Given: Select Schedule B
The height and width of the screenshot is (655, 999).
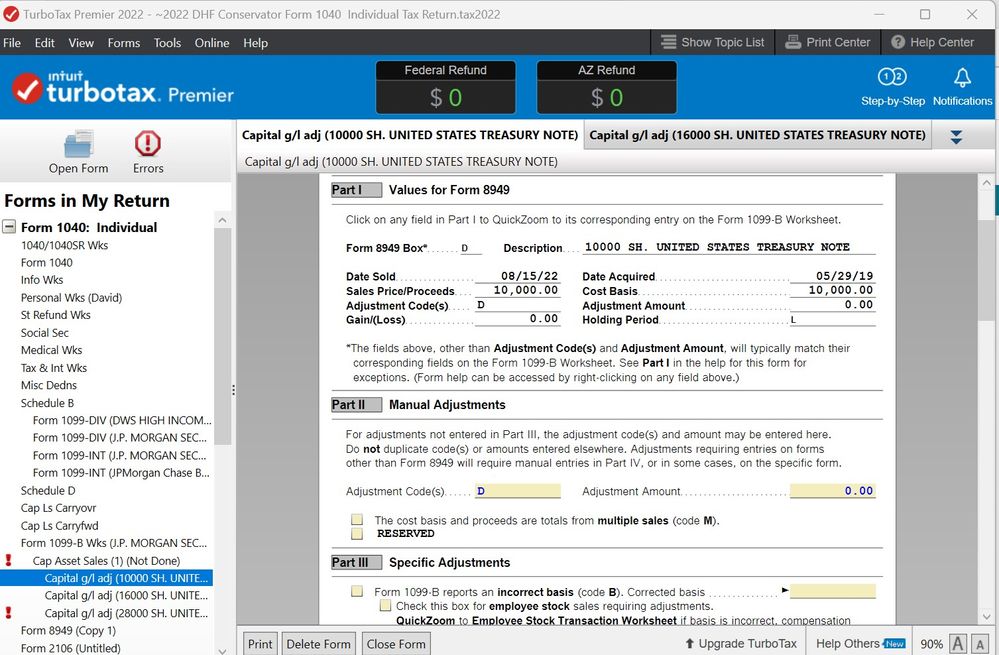Looking at the screenshot, I should pos(47,403).
